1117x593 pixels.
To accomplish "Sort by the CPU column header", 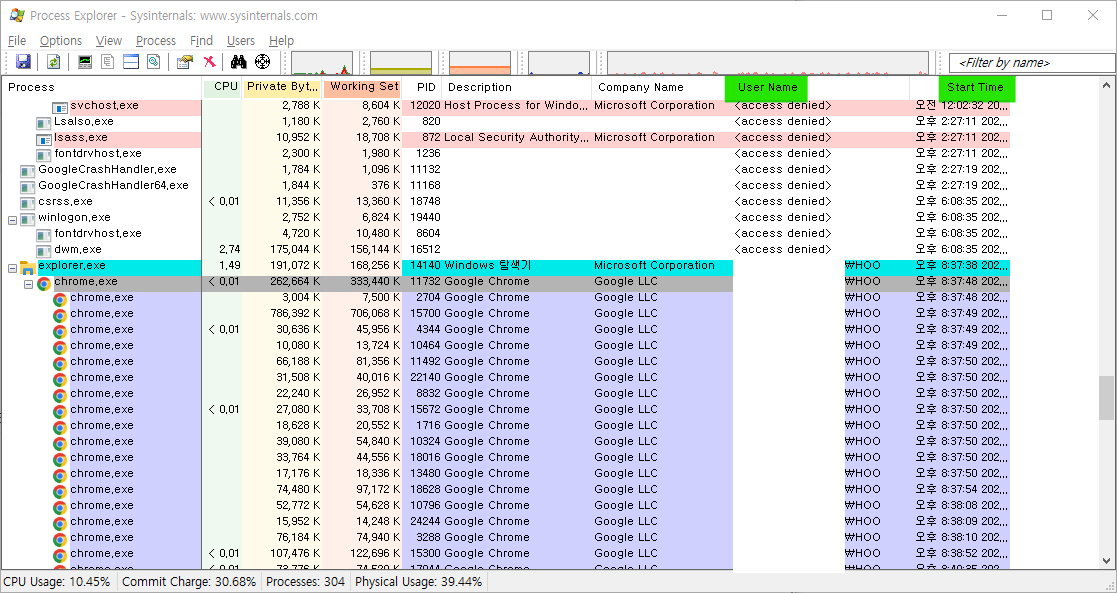I will coord(222,88).
